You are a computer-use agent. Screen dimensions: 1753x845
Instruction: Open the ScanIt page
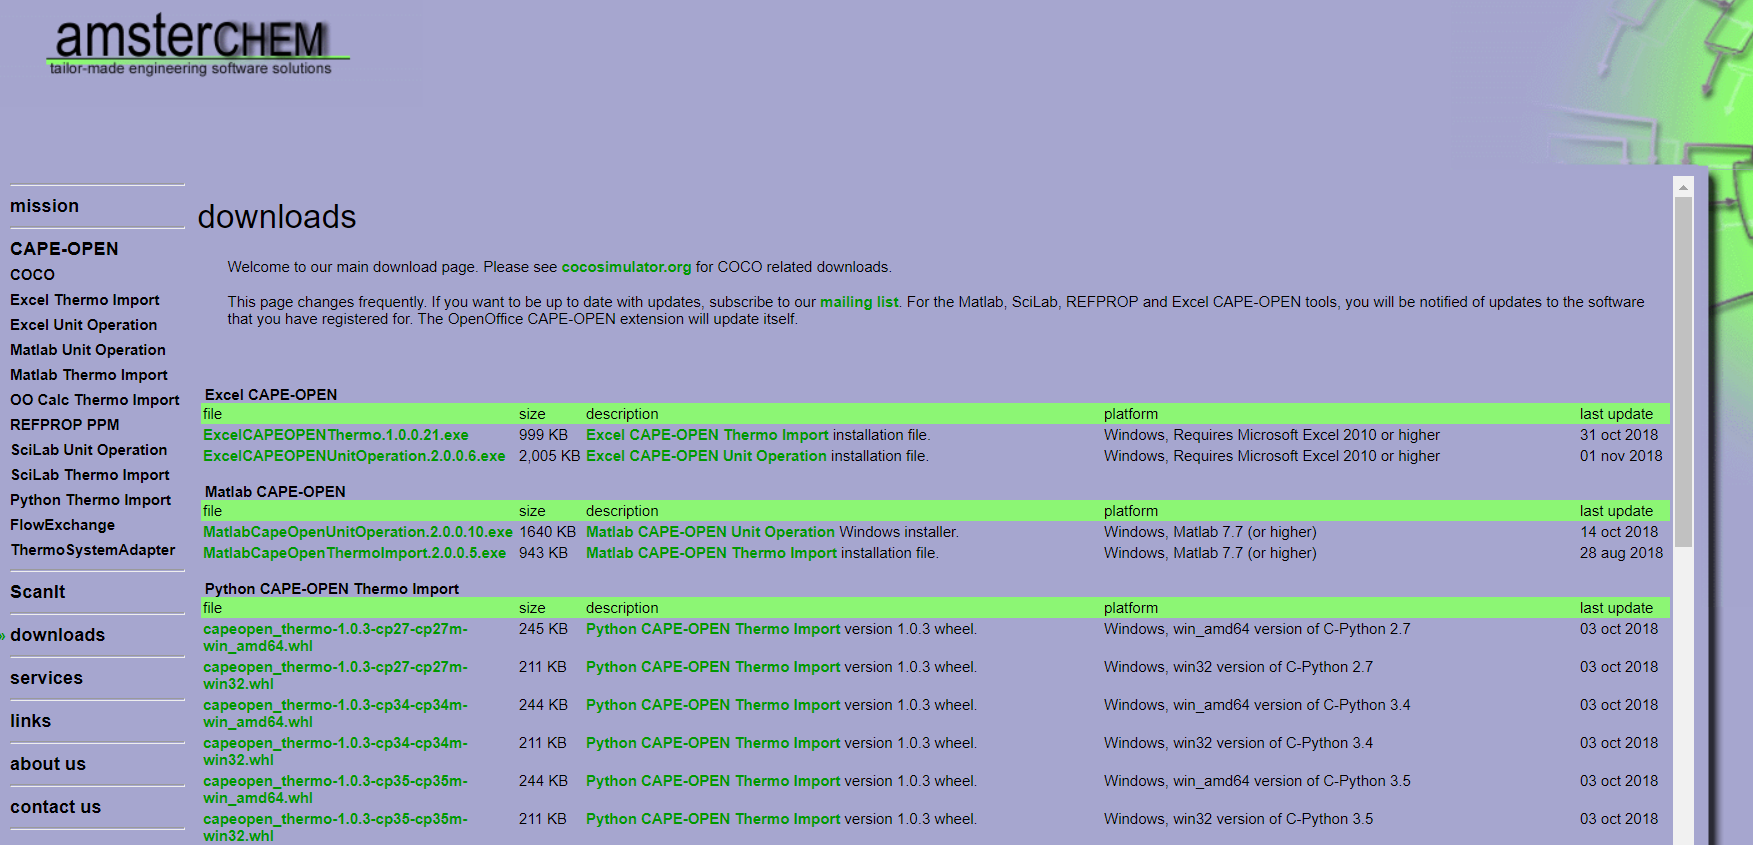tap(38, 592)
